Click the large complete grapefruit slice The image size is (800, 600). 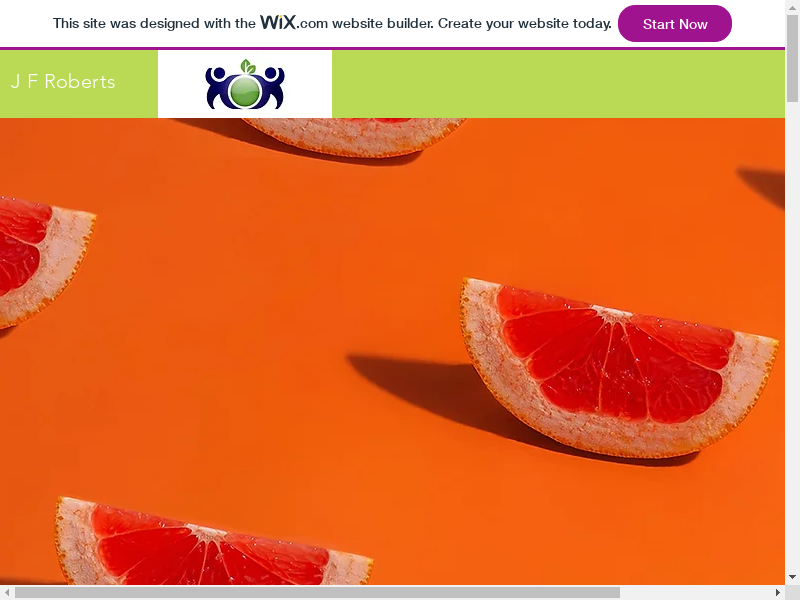(619, 367)
